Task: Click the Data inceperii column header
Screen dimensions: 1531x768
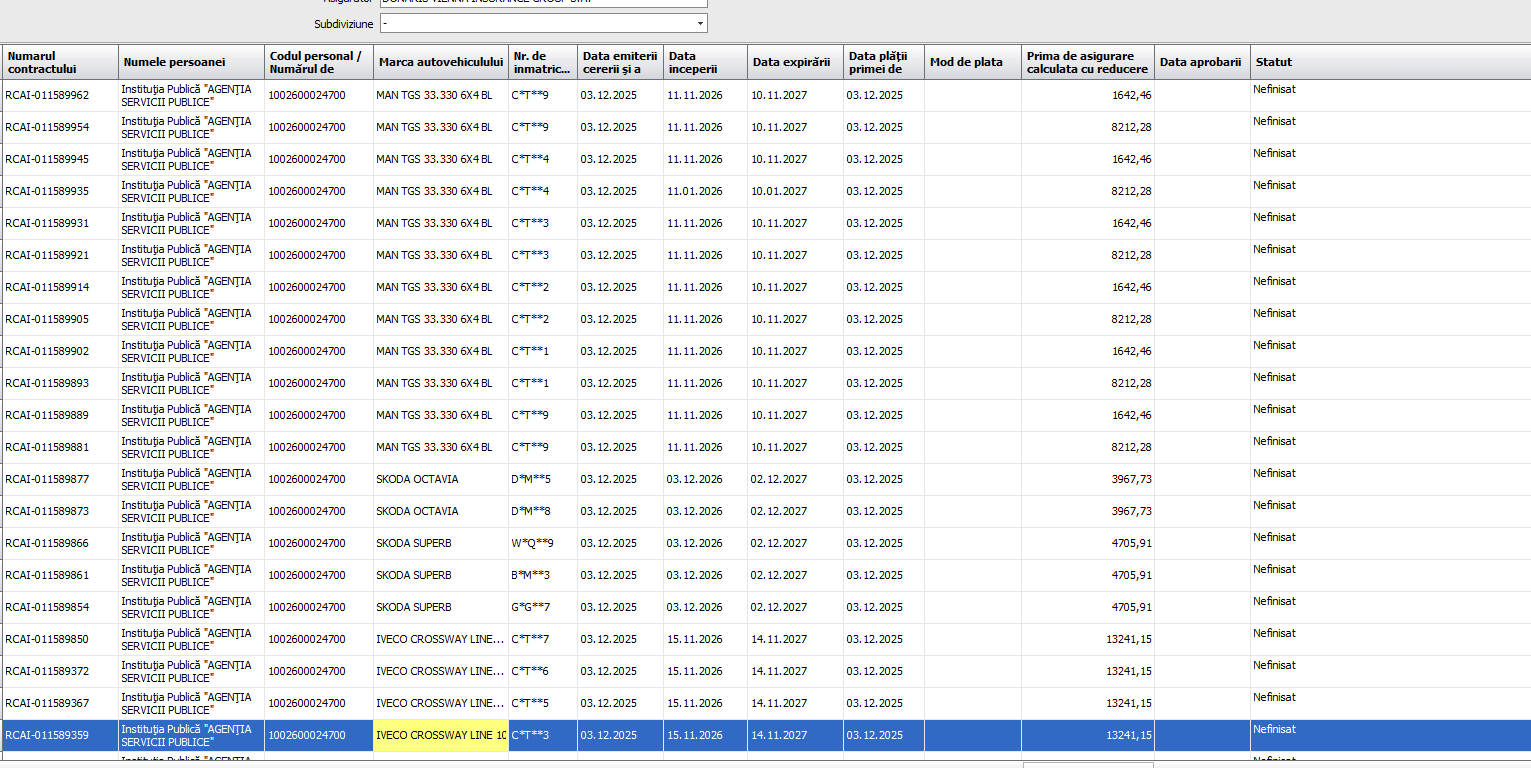Action: 704,62
